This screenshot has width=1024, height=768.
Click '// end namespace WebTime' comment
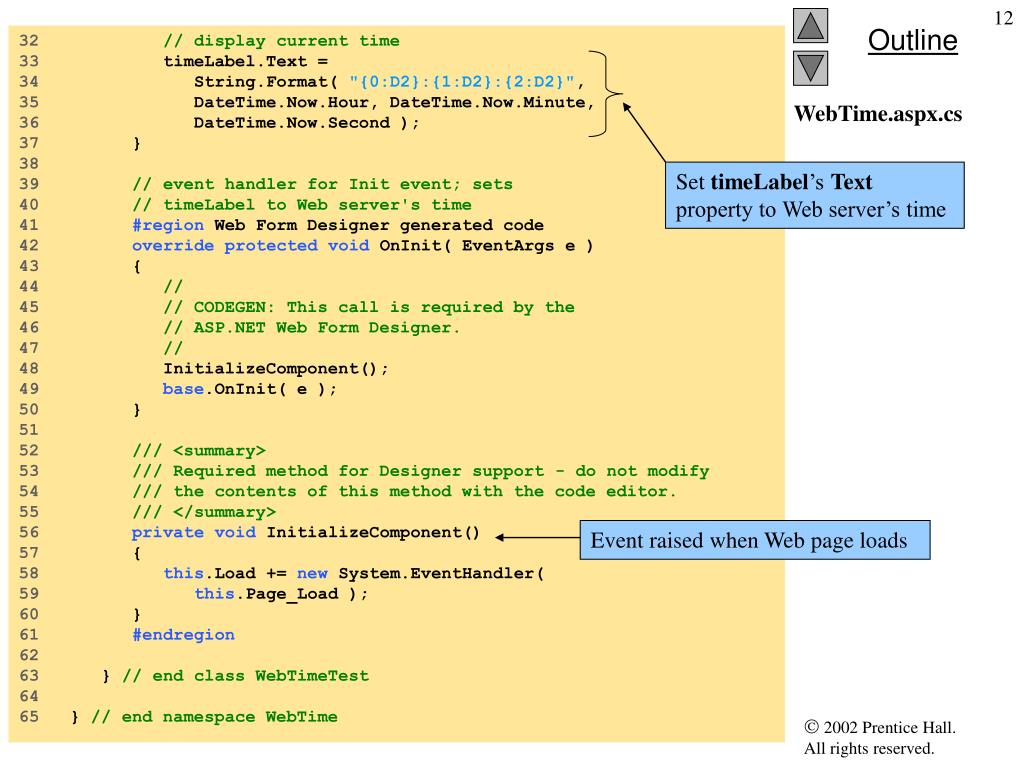[x=214, y=717]
